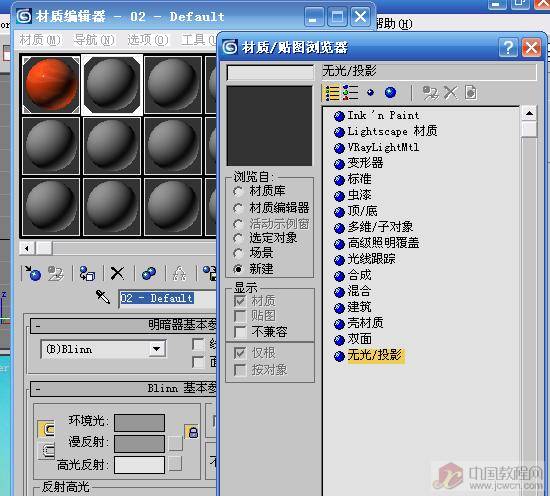This screenshot has width=550, height=496.
Task: Open 导航(N) menu in Material Editor
Action: tap(94, 40)
